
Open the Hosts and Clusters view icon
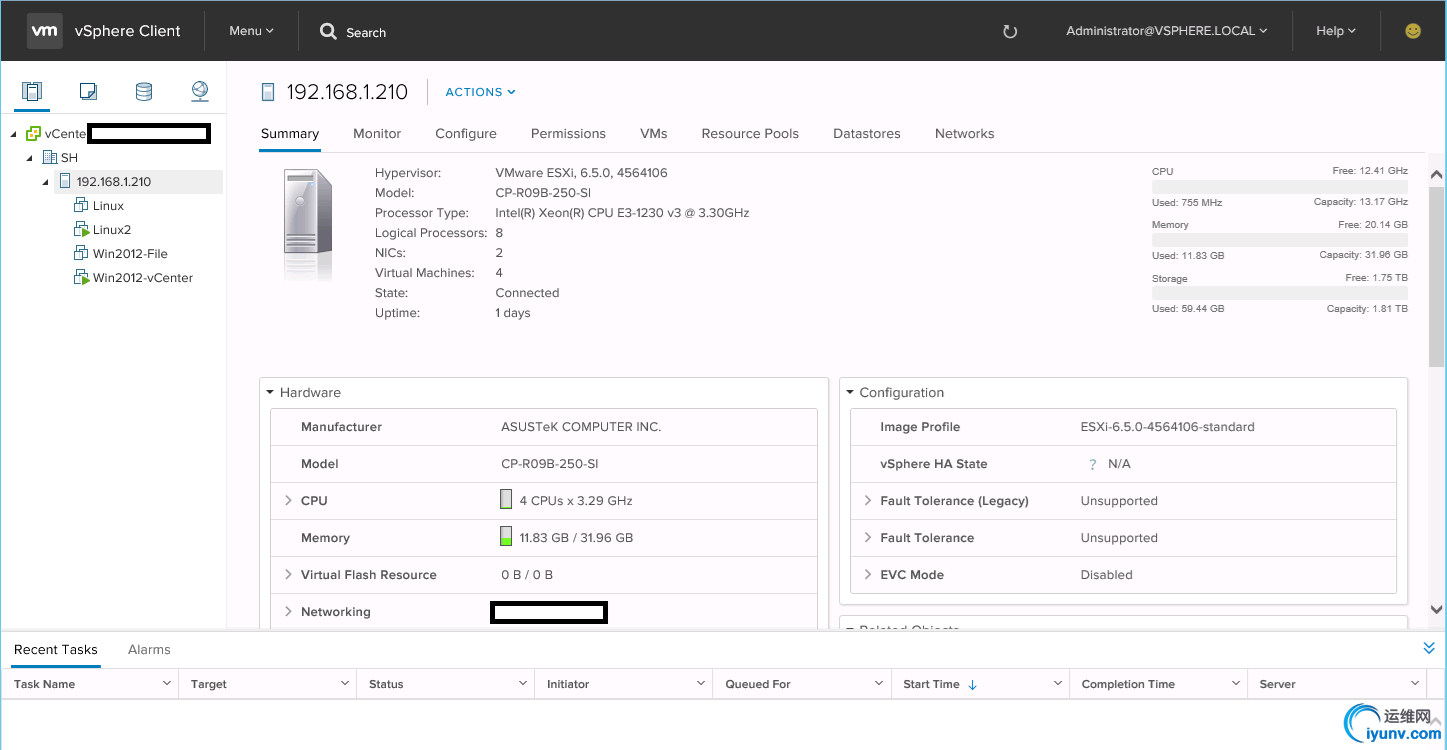(x=32, y=92)
